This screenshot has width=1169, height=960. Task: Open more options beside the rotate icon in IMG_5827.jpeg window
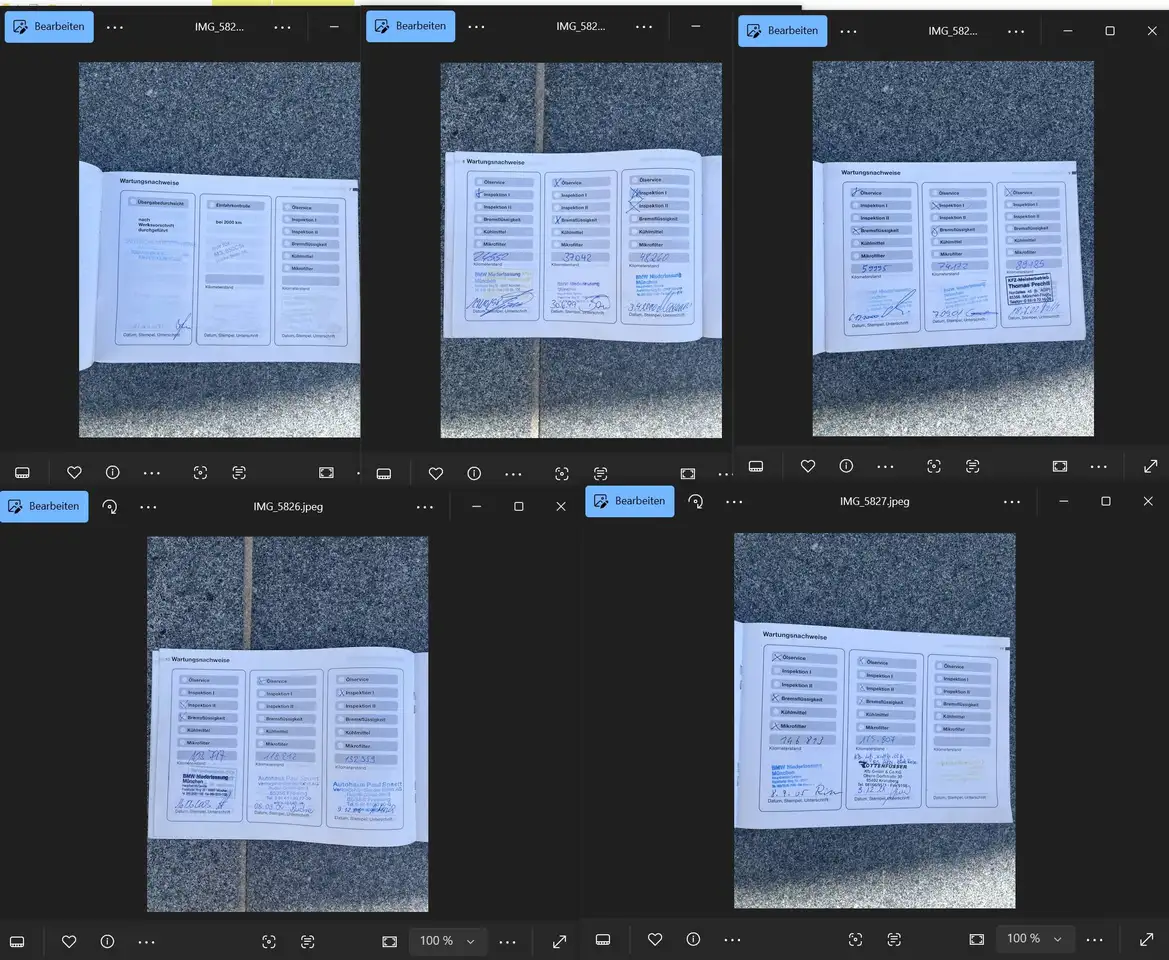[x=734, y=502]
